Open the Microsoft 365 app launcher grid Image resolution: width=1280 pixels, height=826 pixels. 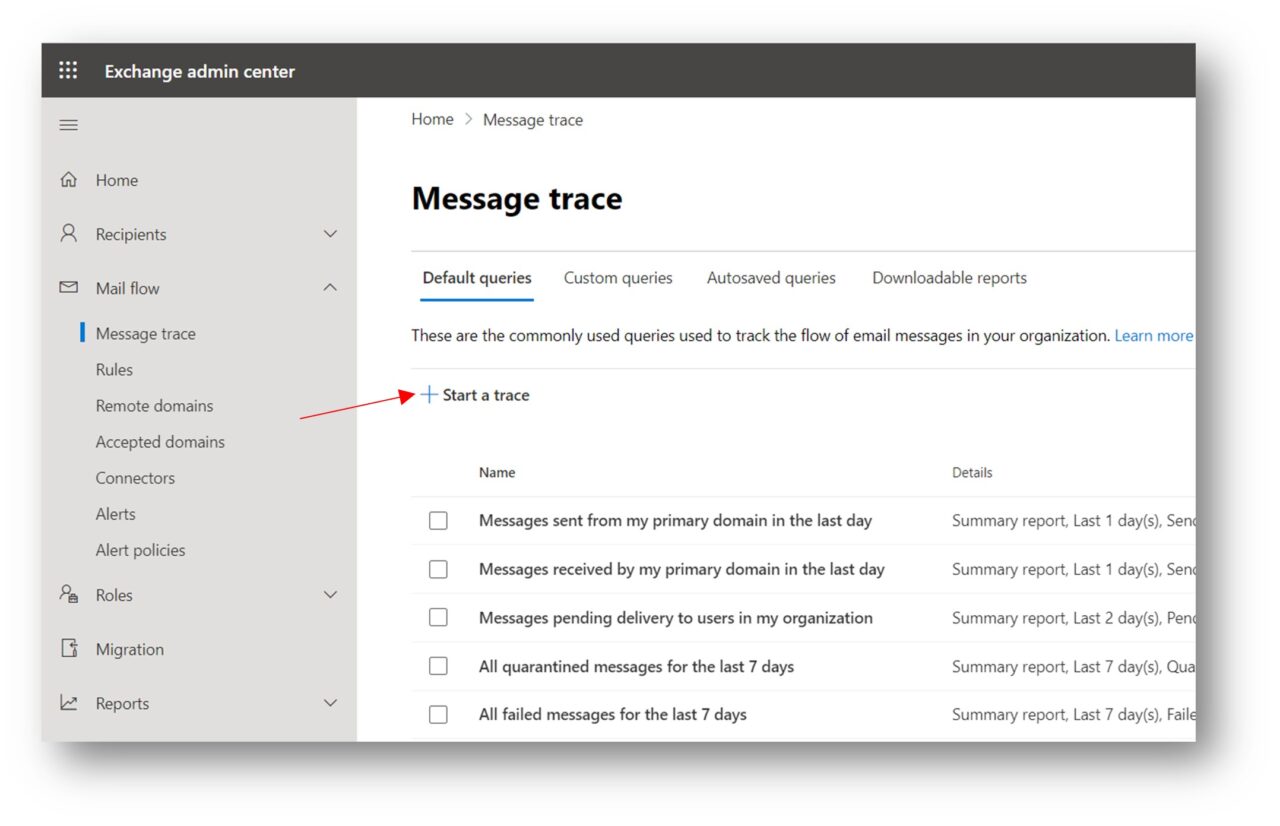68,70
